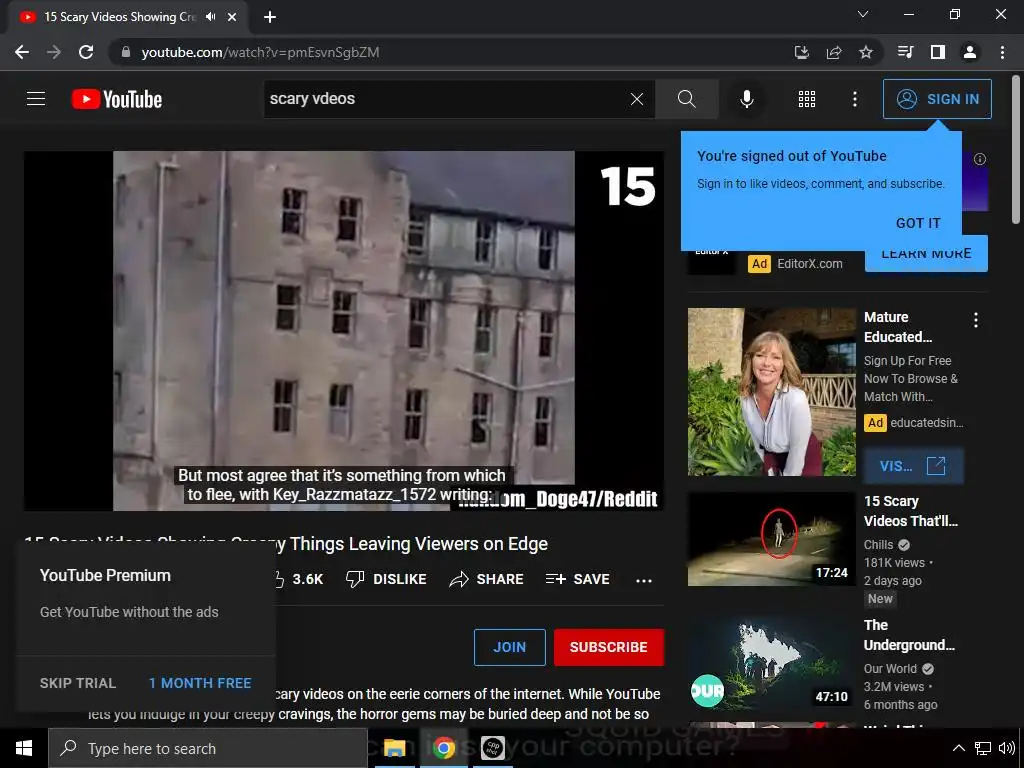1024x768 pixels.
Task: Focus the YouTube search field
Action: pos(447,99)
